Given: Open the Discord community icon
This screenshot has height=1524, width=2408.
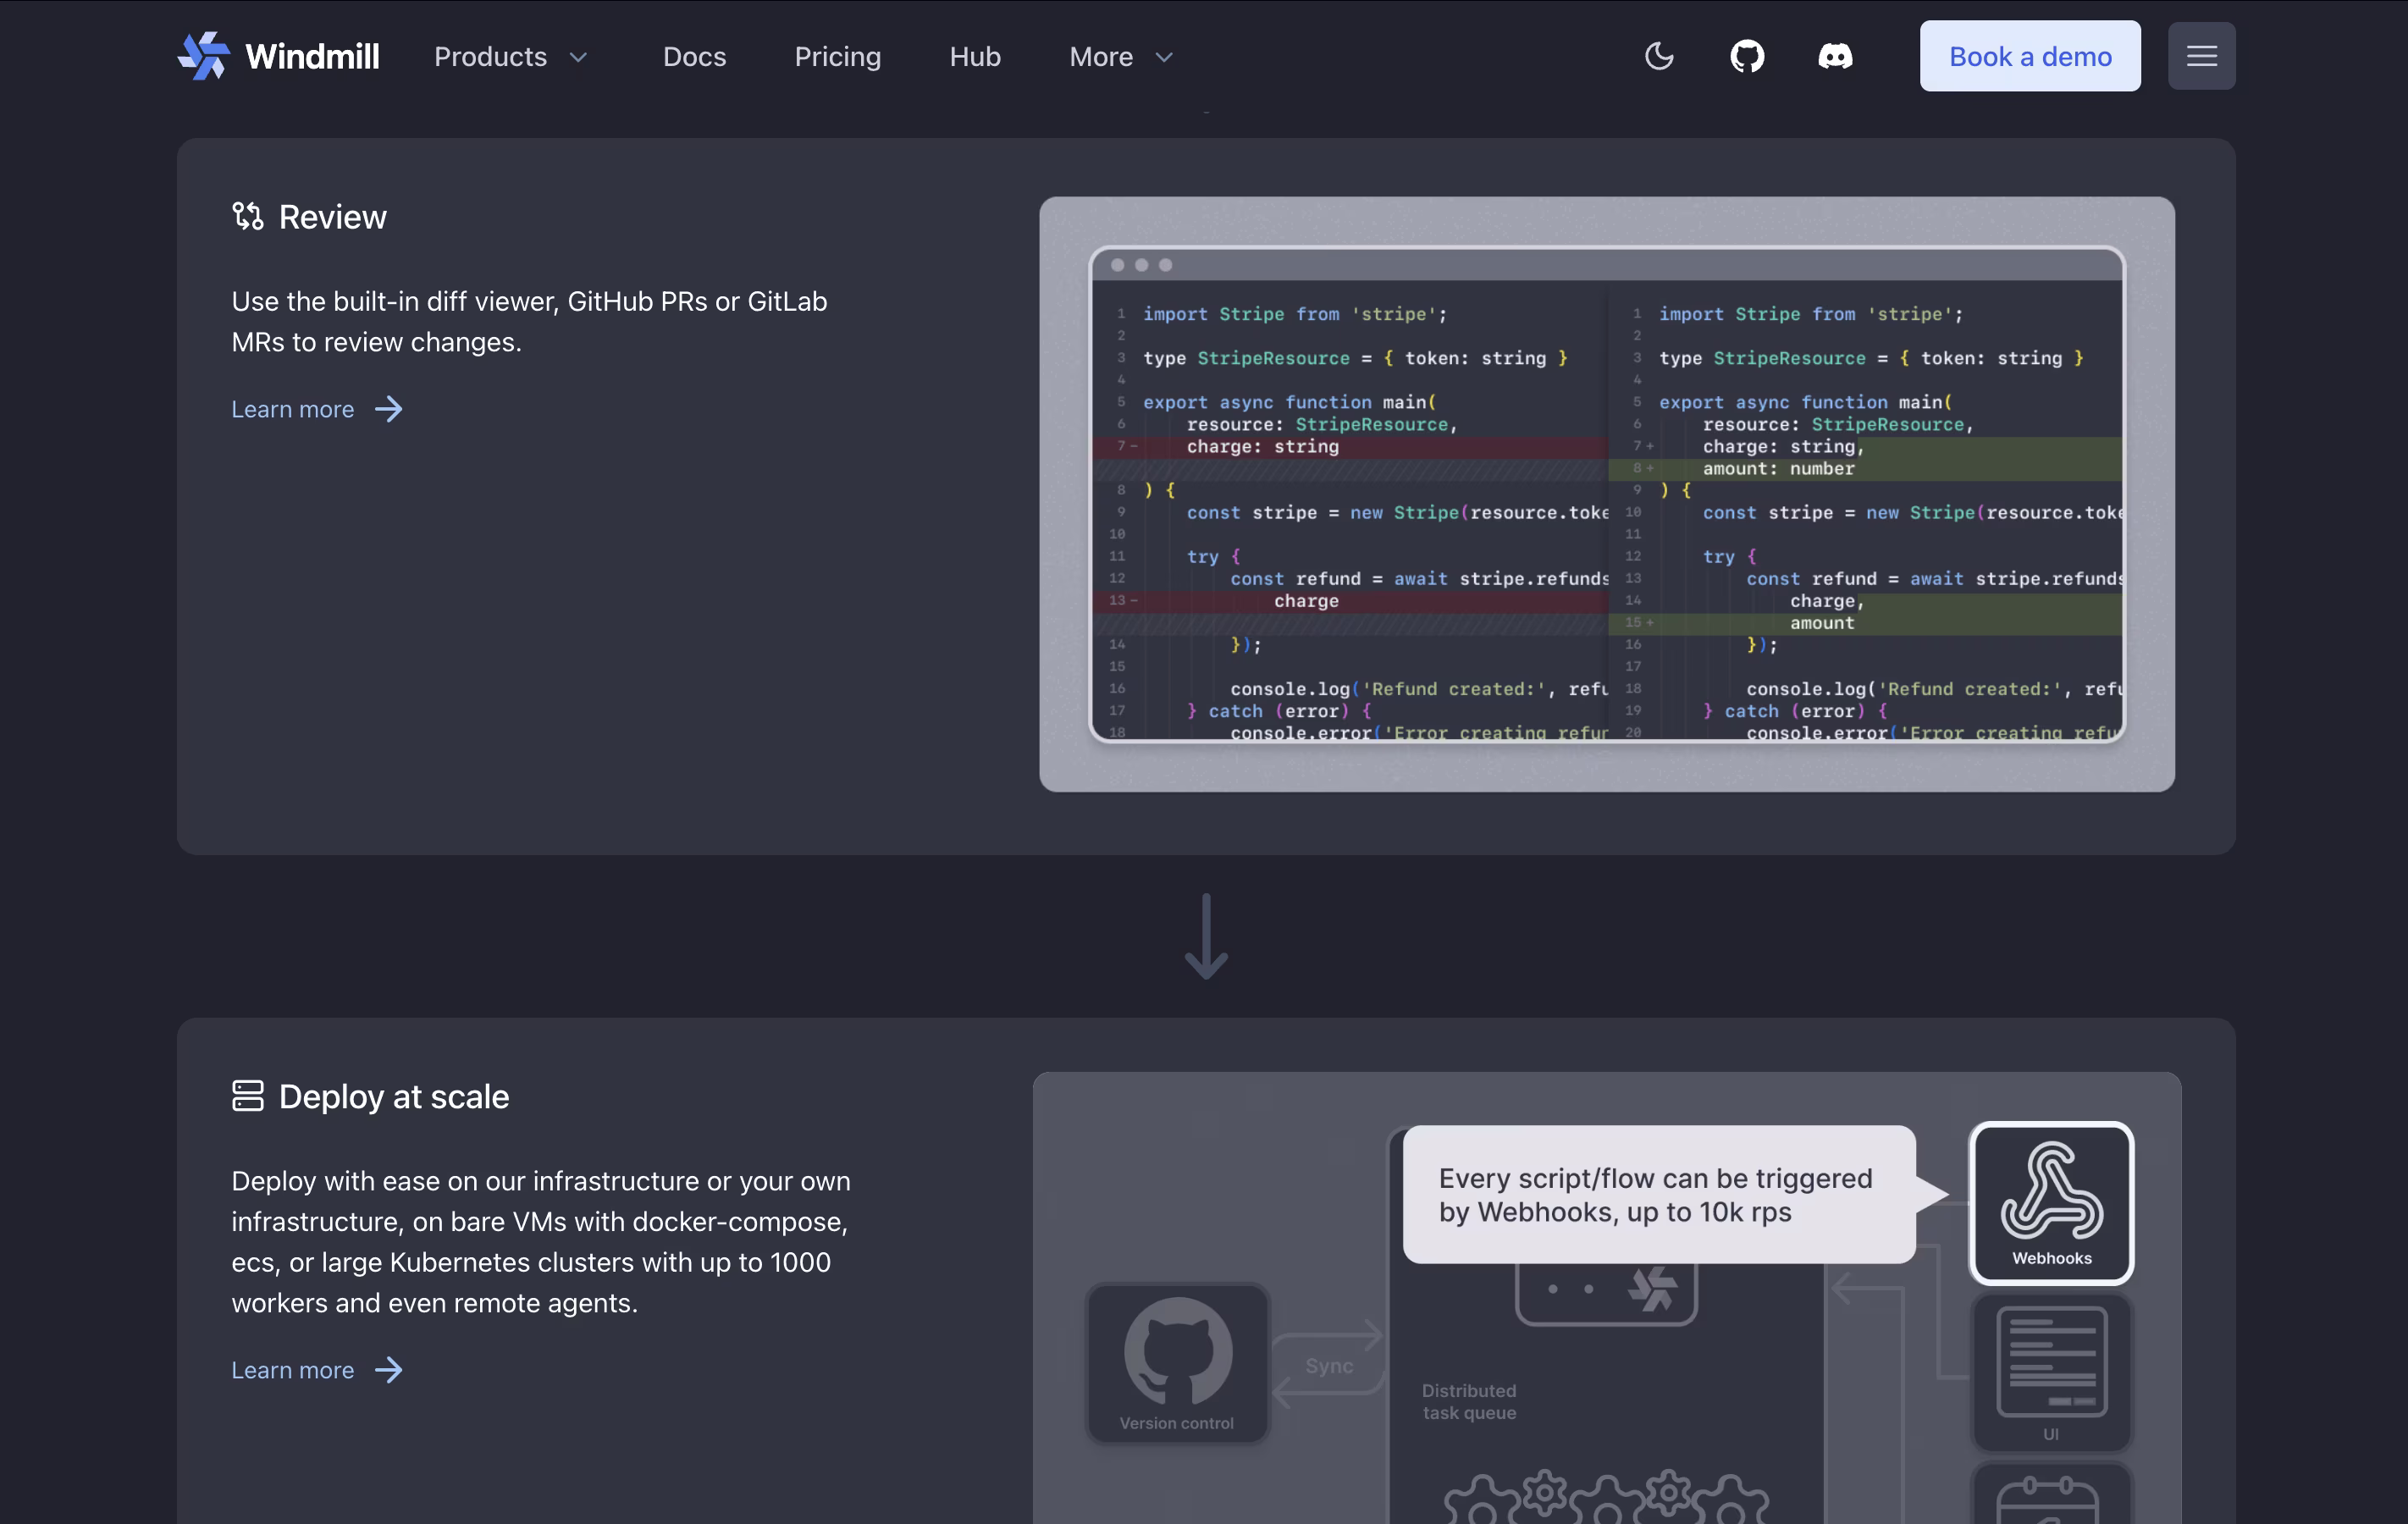Looking at the screenshot, I should 1835,56.
